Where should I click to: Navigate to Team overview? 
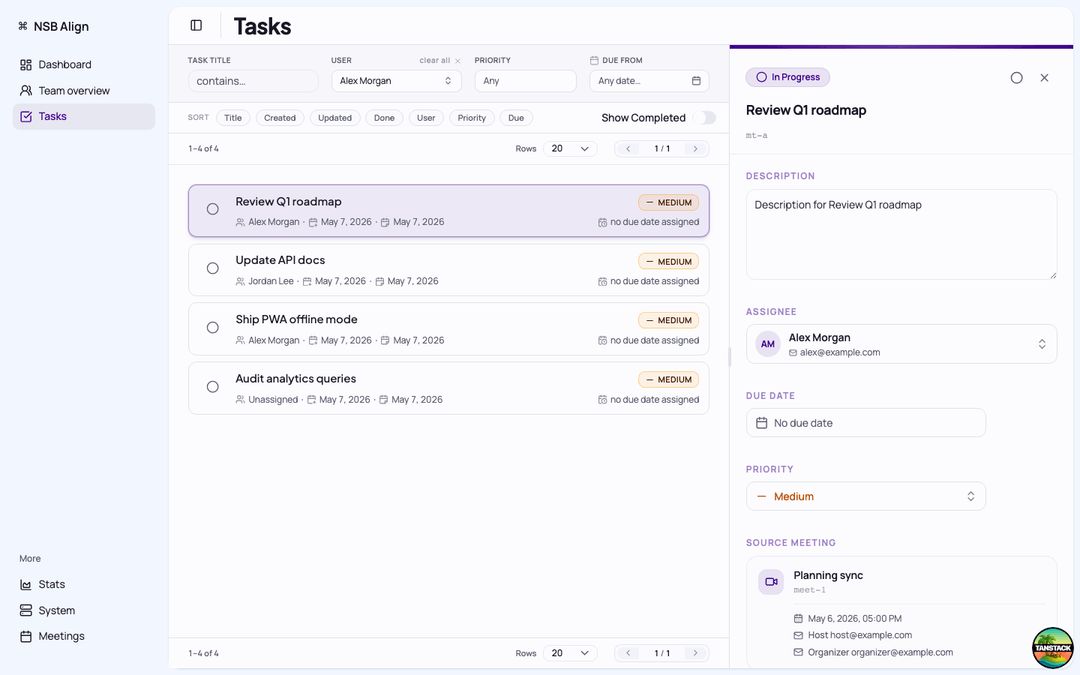pyautogui.click(x=74, y=90)
